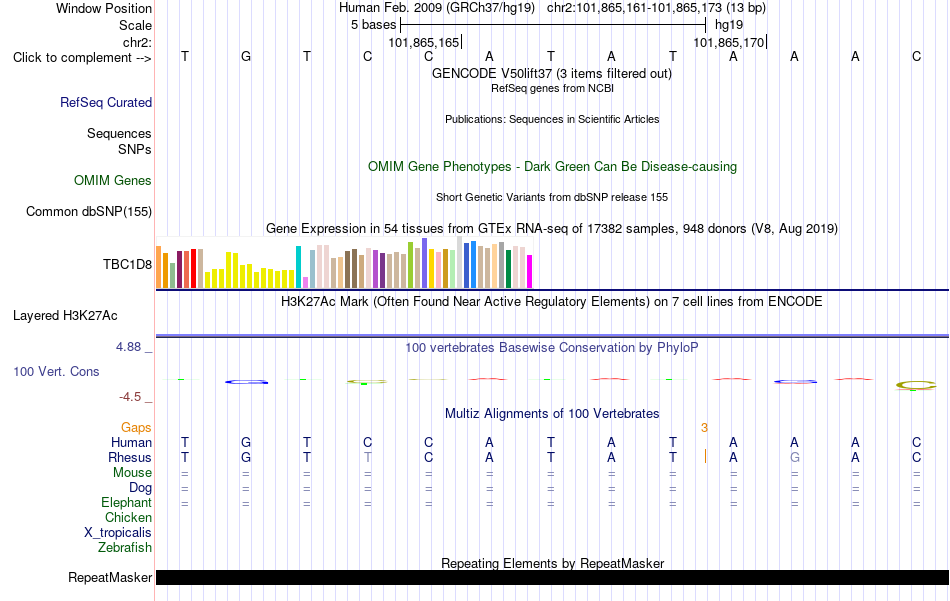This screenshot has height=601, width=950.
Task: Click 'Repeating Elements by RepeatMasker' title
Action: 553,563
